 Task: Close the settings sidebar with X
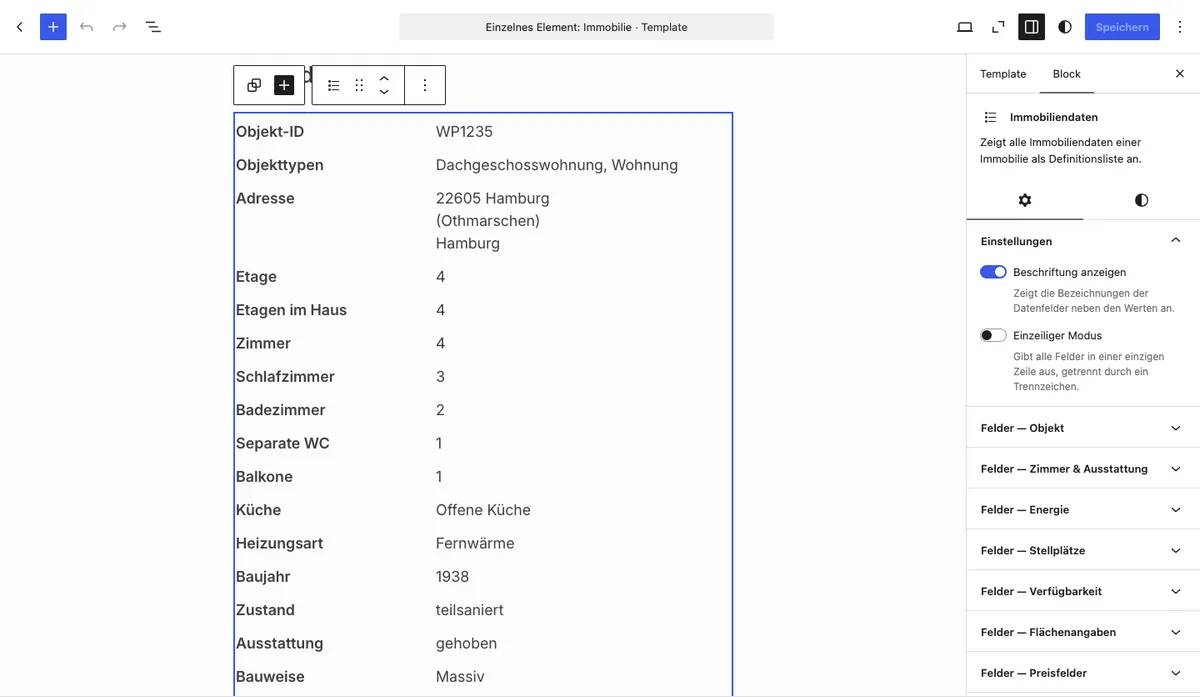tap(1180, 74)
